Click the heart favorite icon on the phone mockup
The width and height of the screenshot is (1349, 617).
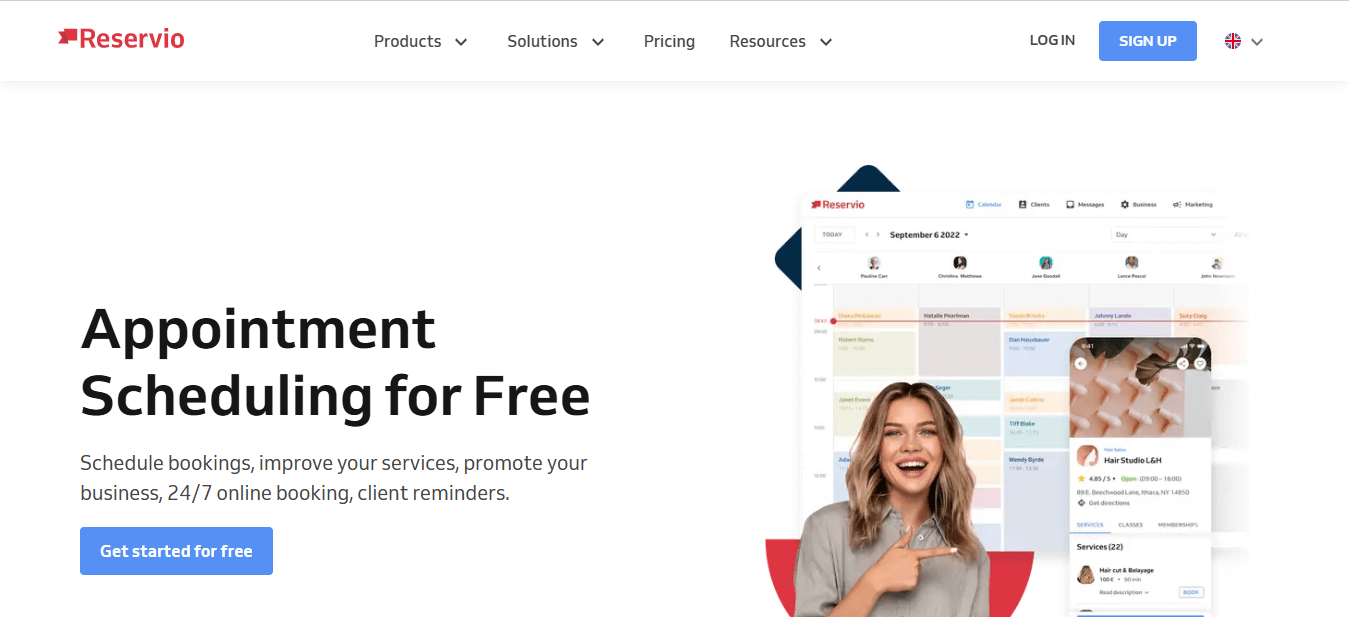[1200, 364]
